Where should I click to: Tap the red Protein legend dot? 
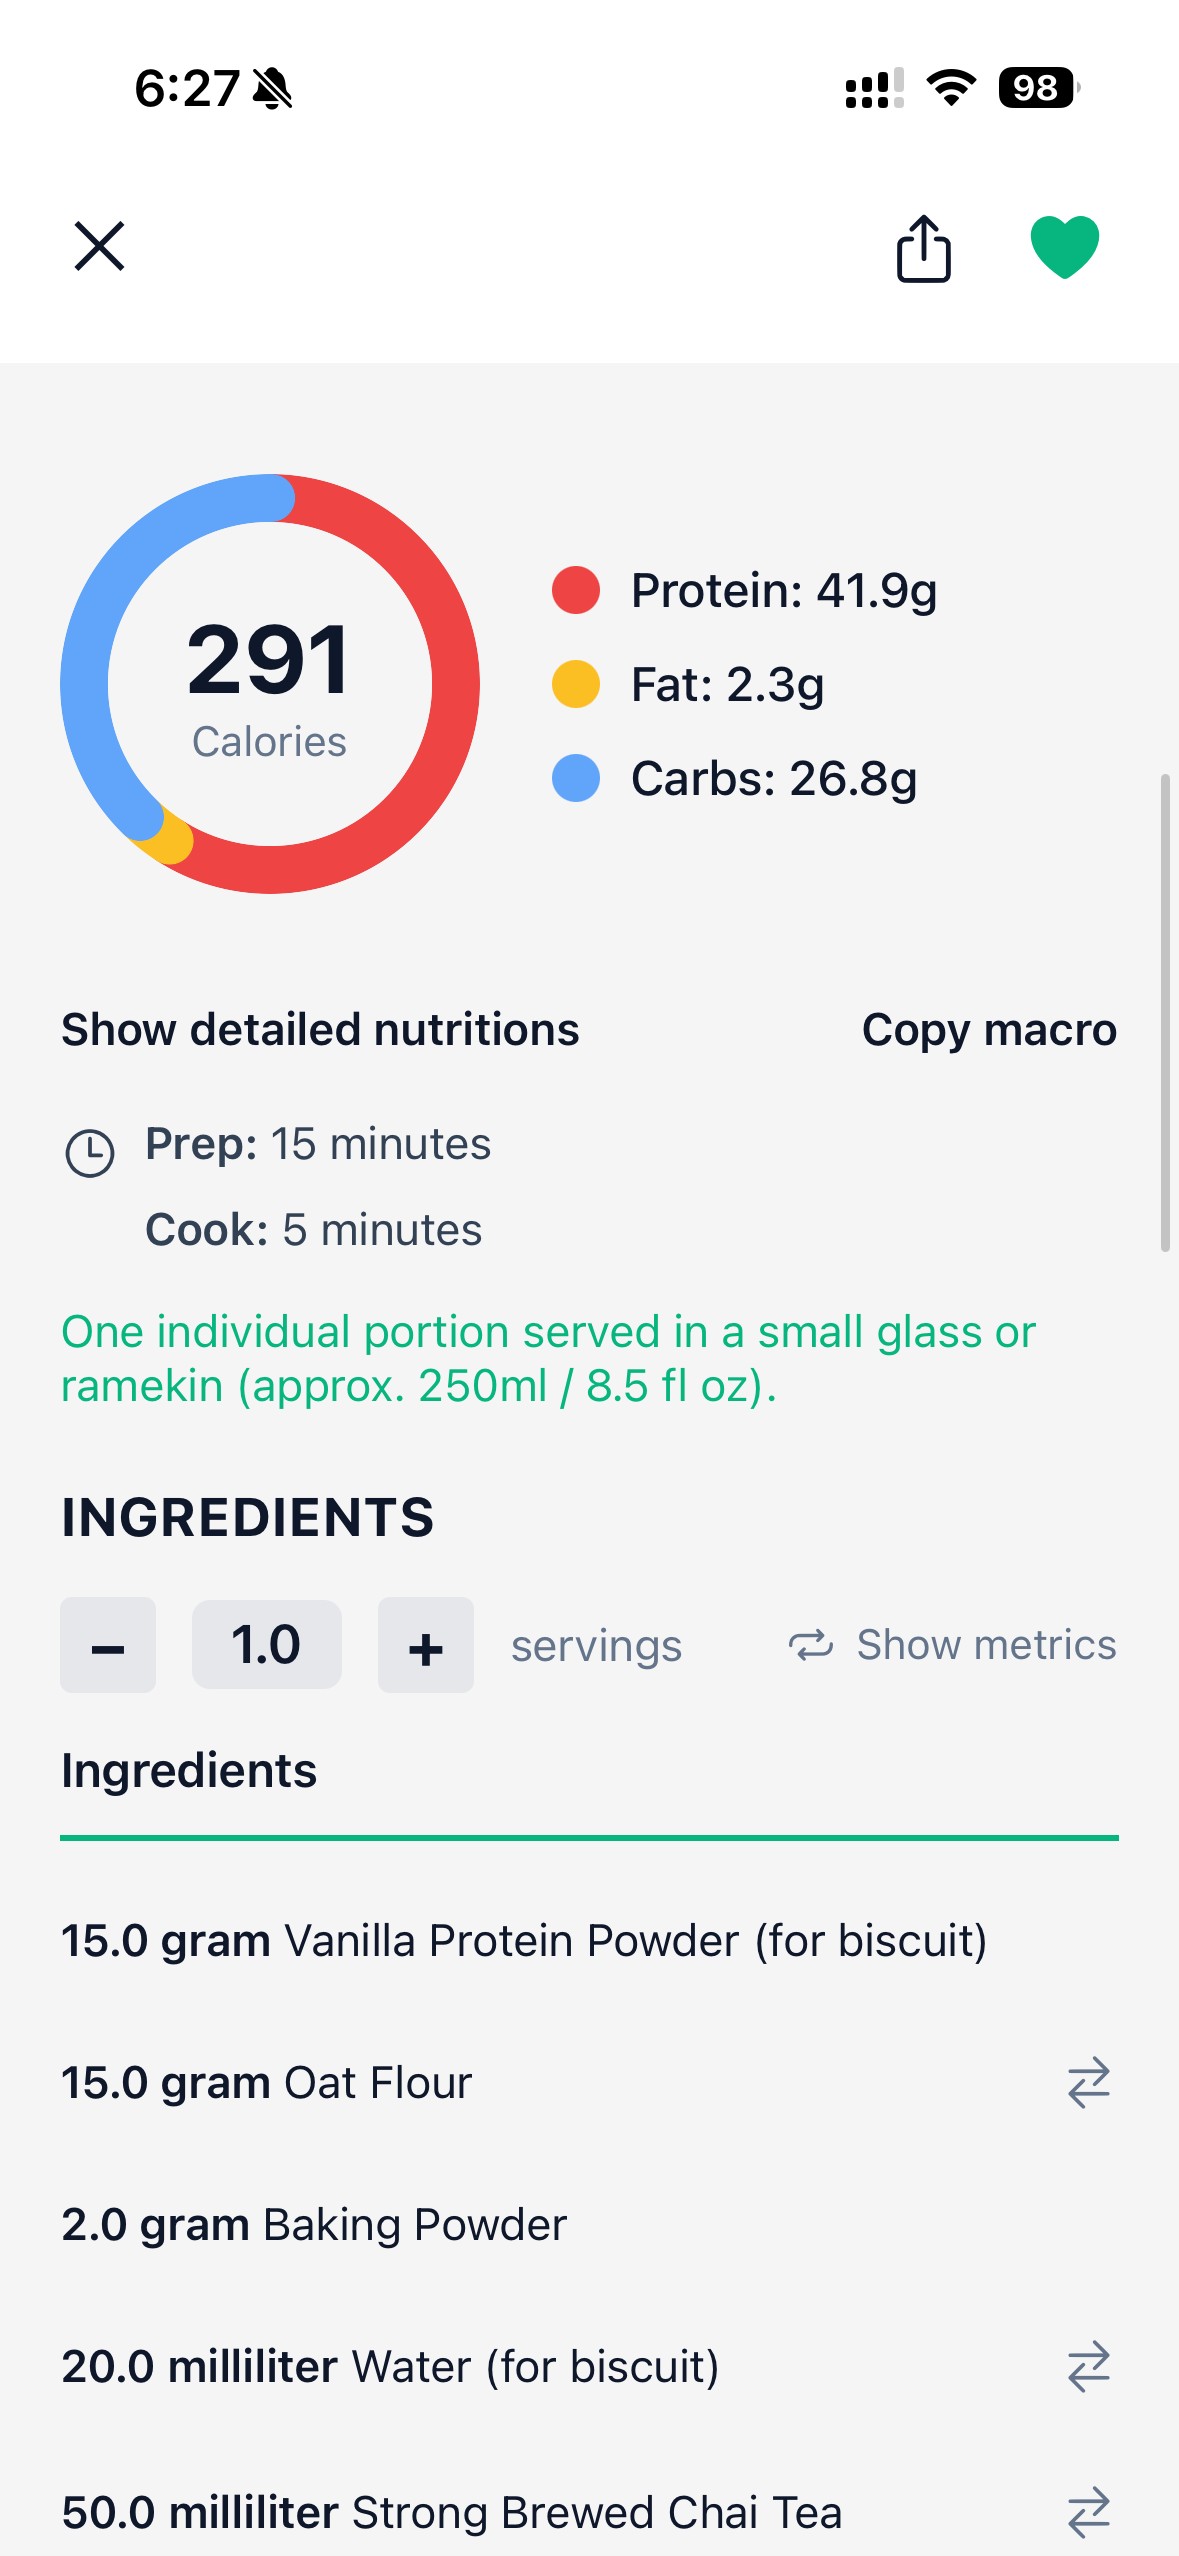click(x=576, y=590)
